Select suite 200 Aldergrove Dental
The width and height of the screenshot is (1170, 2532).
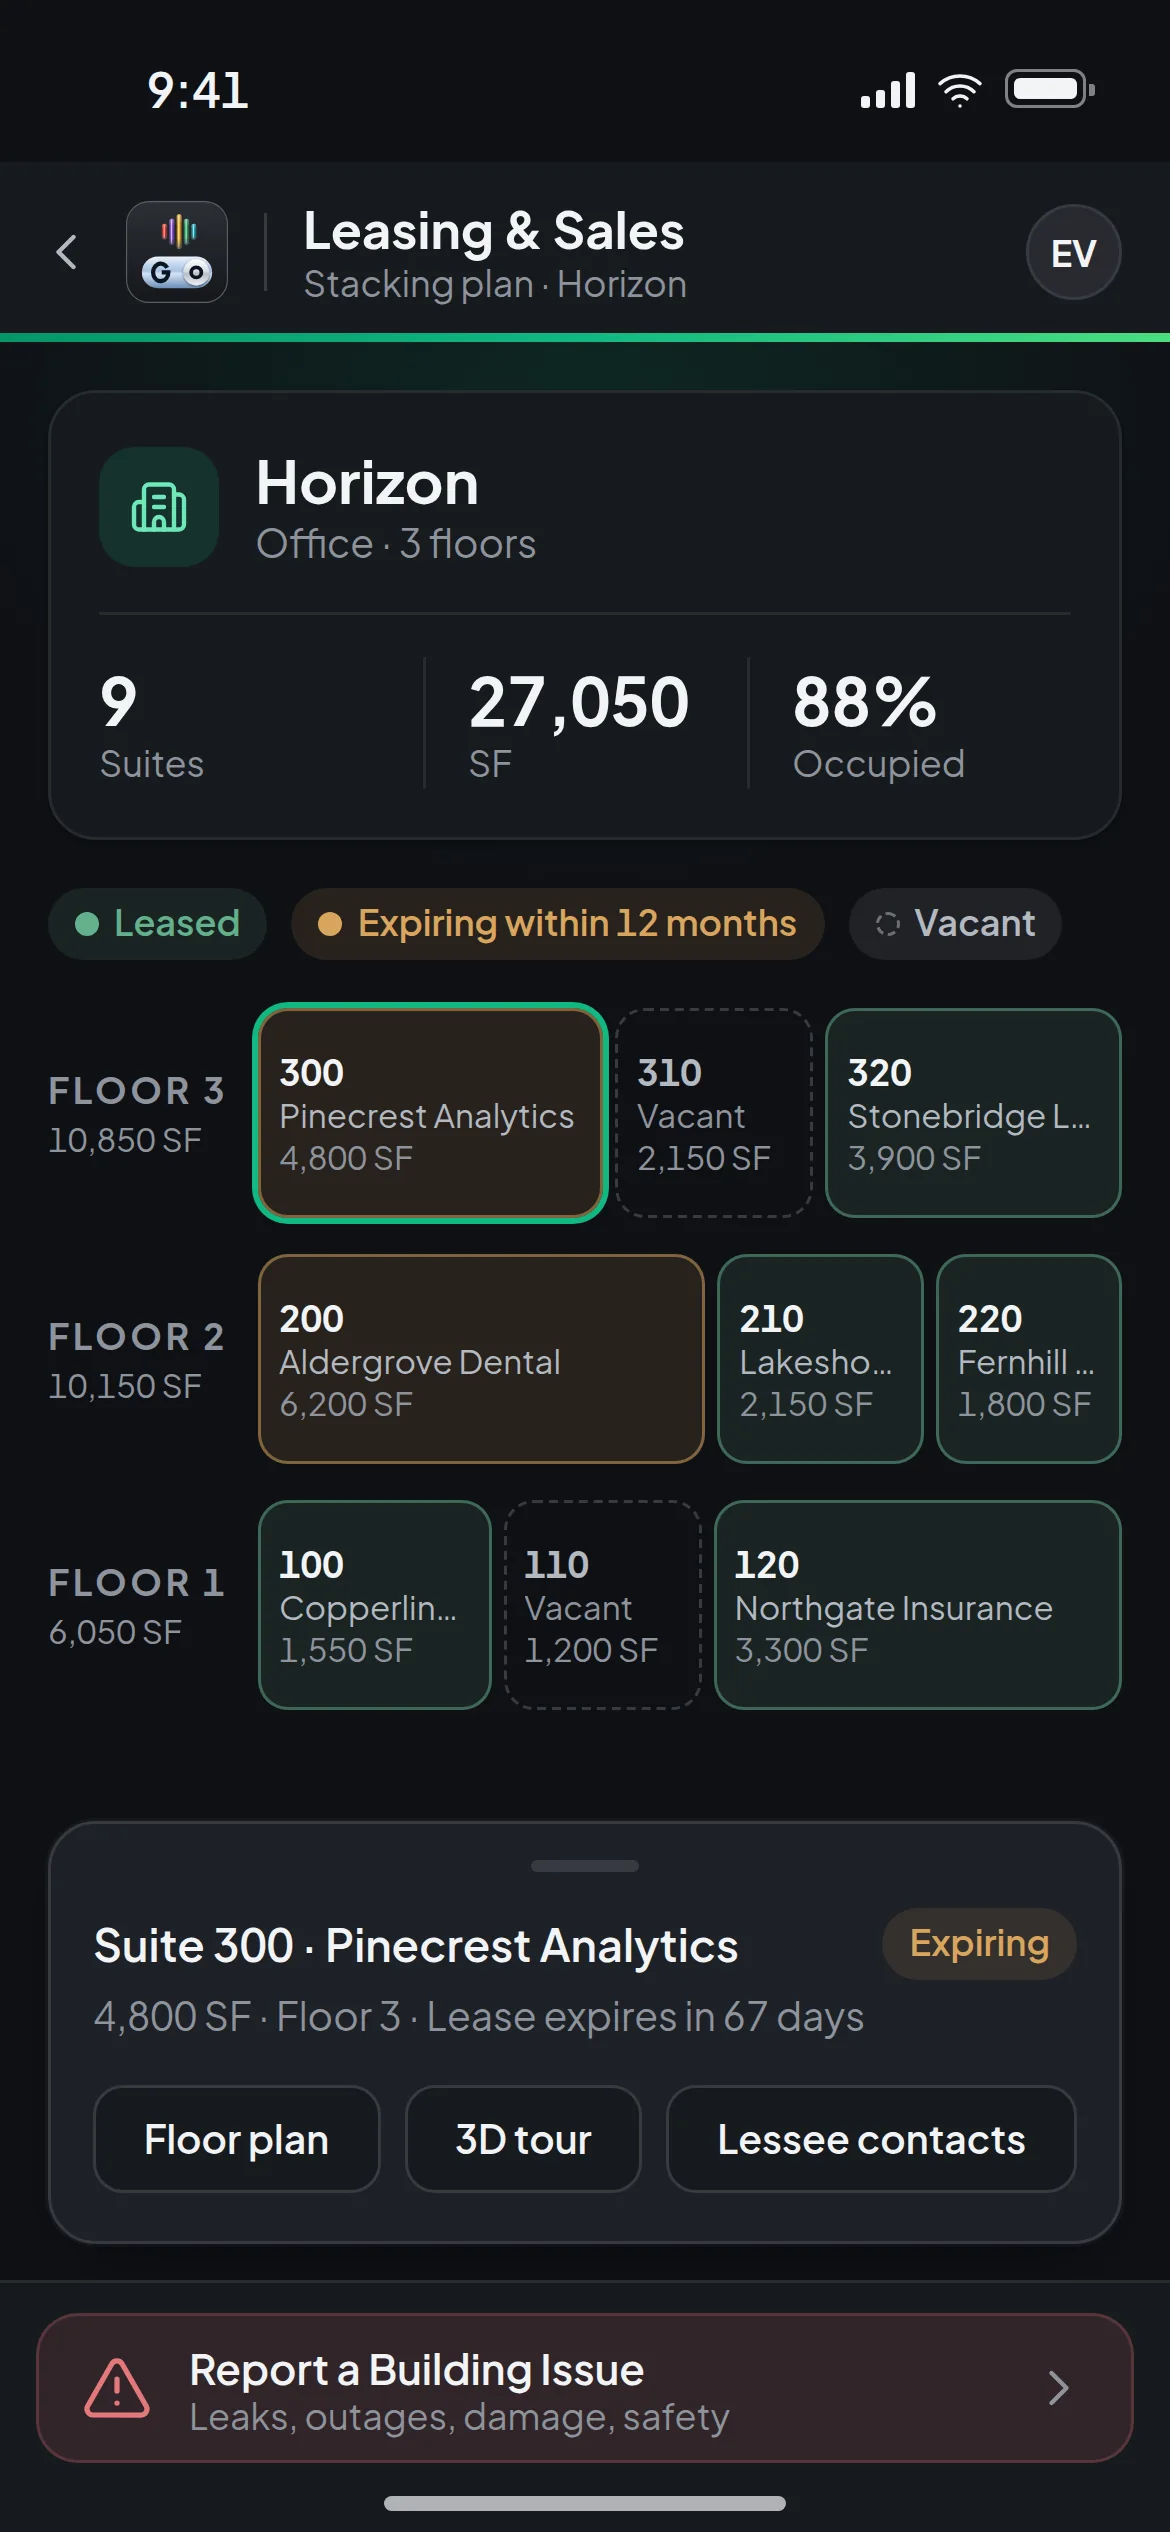coord(481,1359)
